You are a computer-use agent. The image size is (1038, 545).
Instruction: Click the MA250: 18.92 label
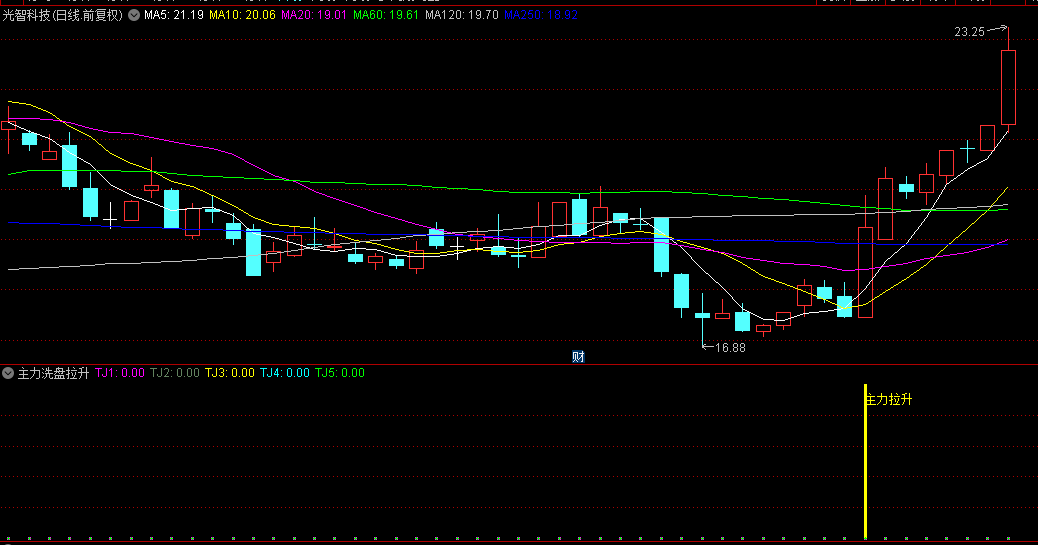[541, 15]
